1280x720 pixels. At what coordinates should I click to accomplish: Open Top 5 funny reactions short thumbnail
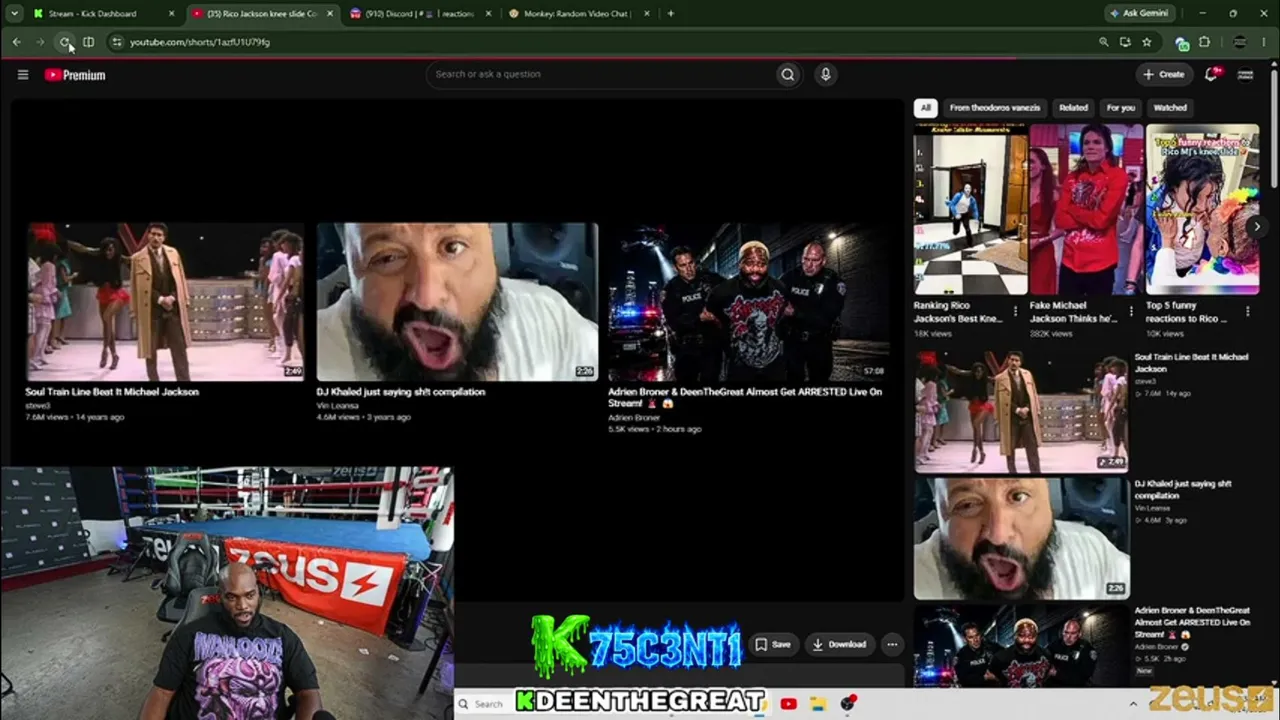tap(1203, 209)
